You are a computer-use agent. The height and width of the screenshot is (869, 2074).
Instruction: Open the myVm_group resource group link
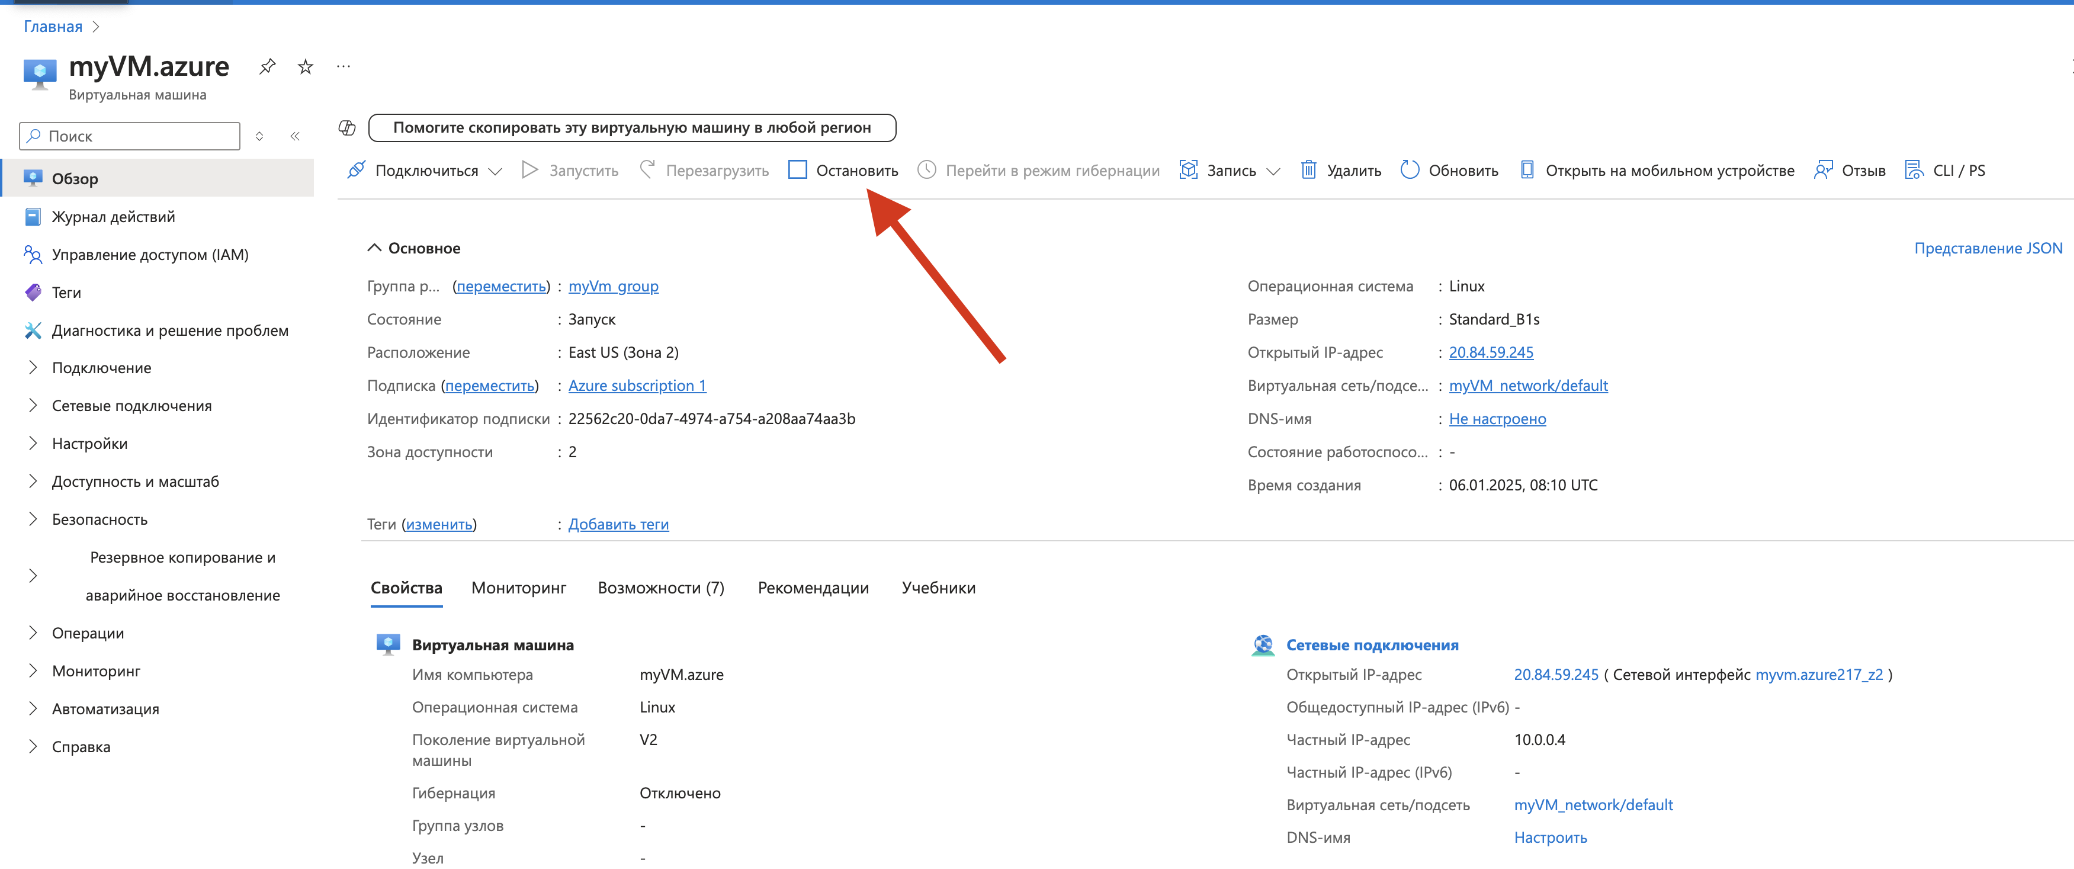click(613, 286)
